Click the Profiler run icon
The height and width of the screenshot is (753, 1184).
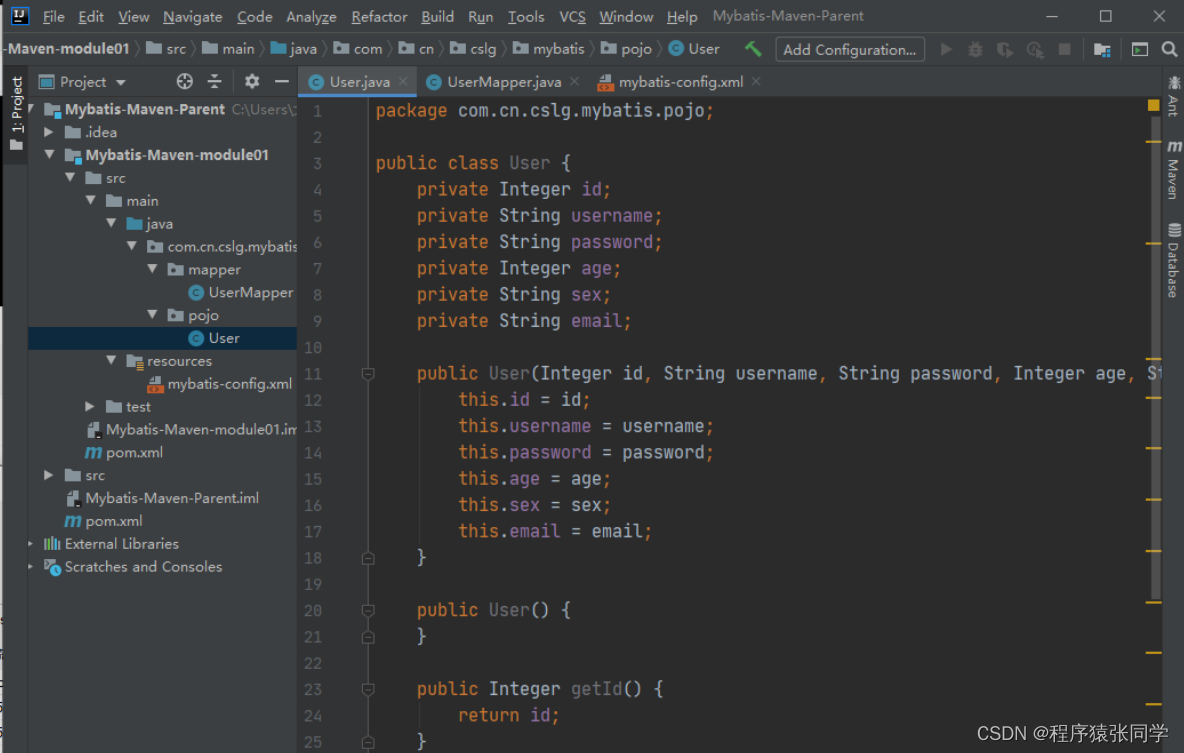point(1035,49)
